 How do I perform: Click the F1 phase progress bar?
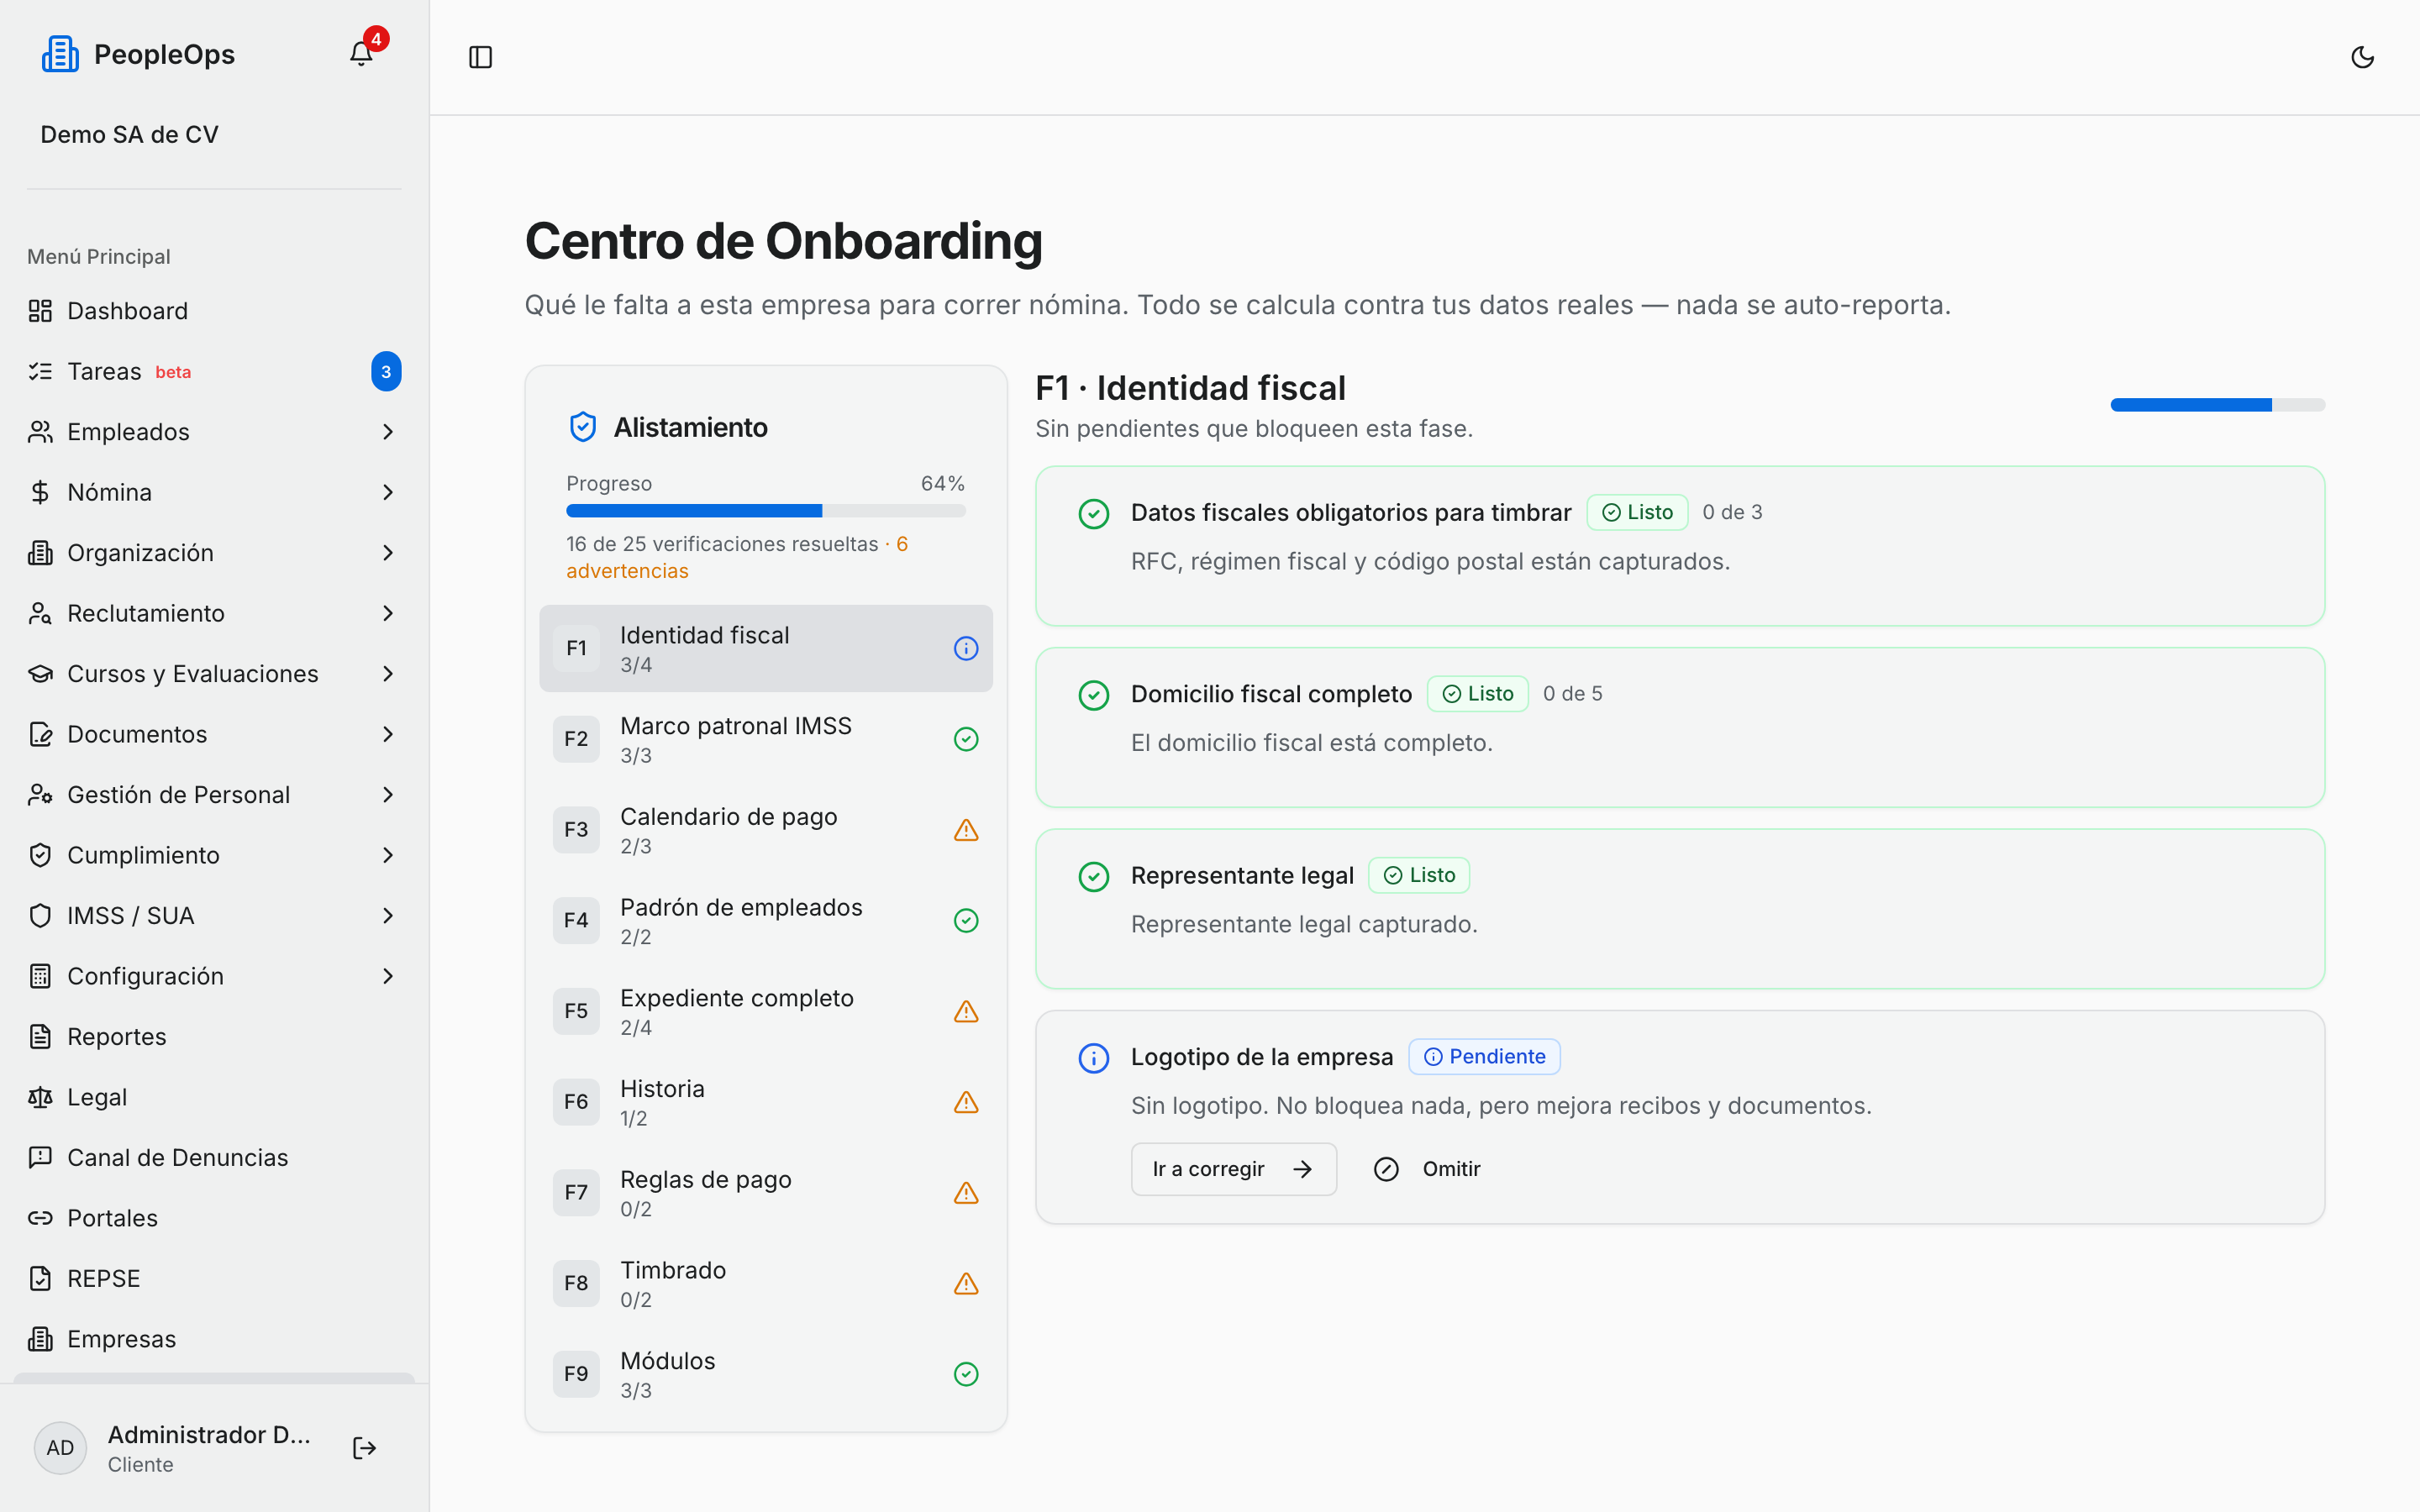click(x=2217, y=405)
